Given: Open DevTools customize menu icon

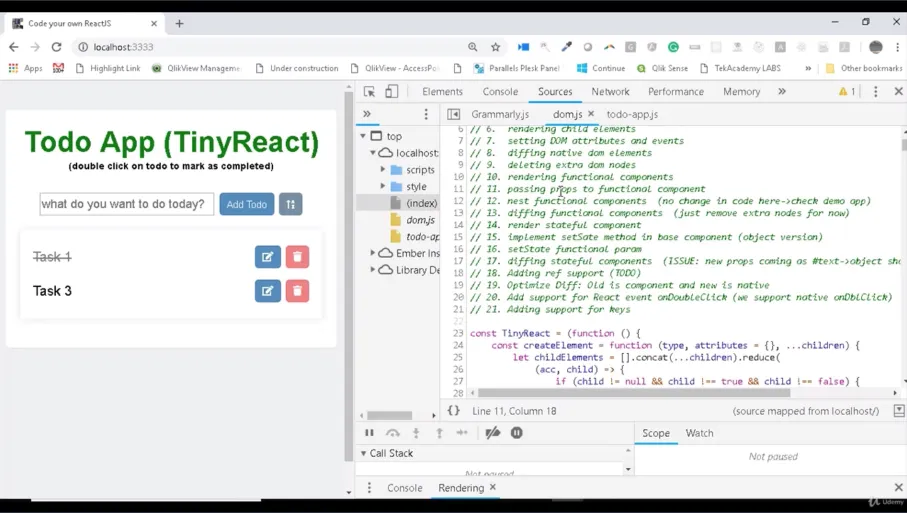Looking at the screenshot, I should point(876,91).
